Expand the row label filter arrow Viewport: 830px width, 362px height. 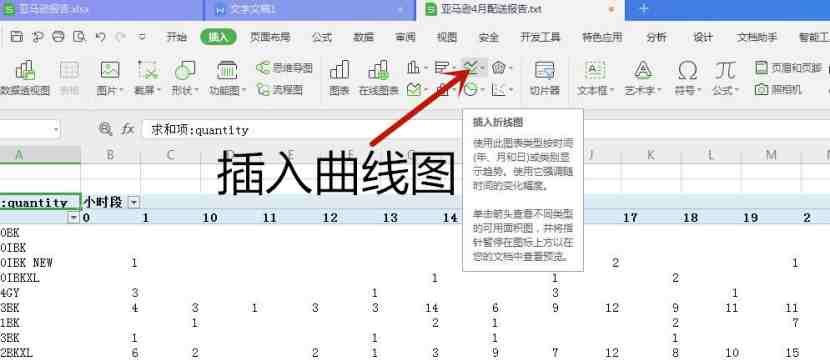click(74, 218)
